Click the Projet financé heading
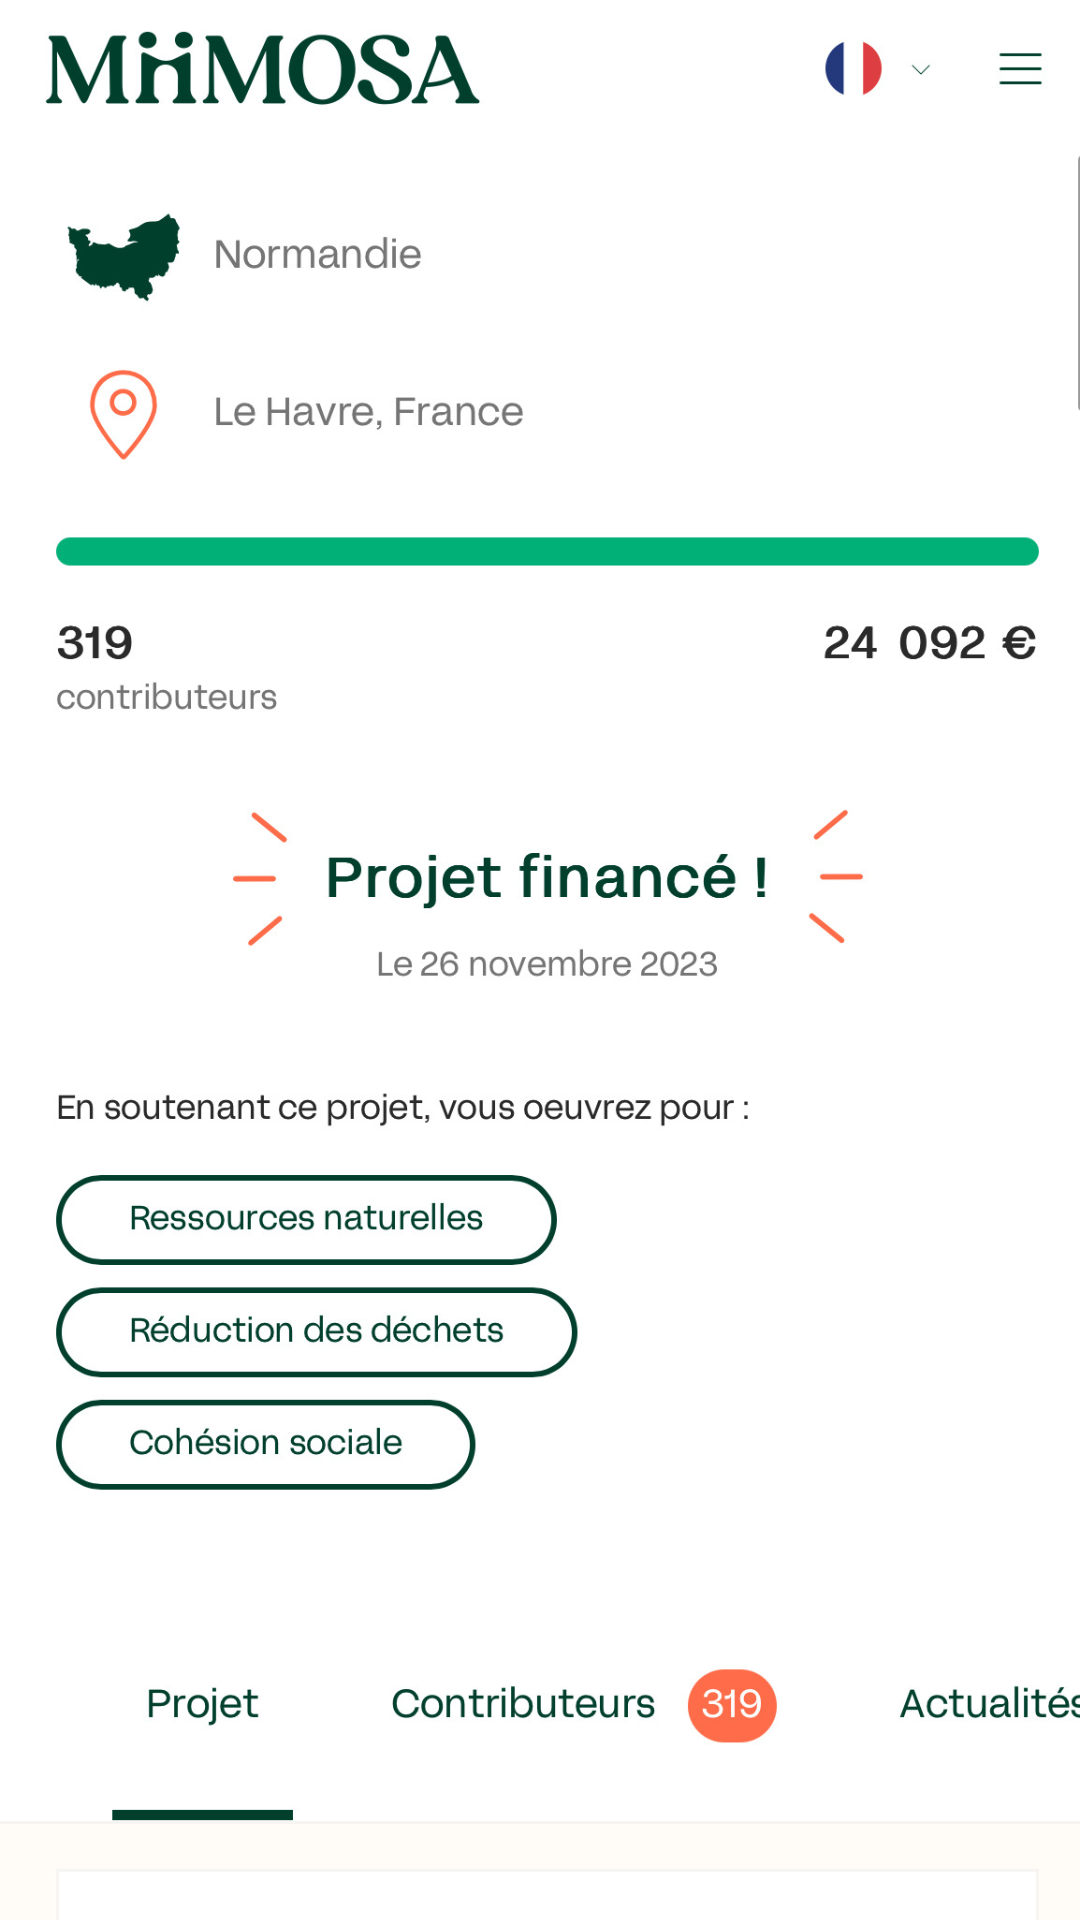Screen dimensions: 1080x1920 point(547,878)
